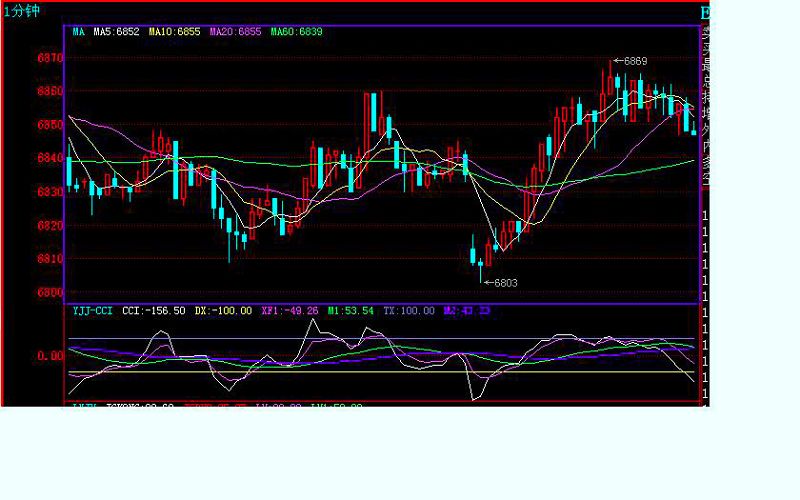
Task: Click the 6850 price axis label
Action: [50, 124]
